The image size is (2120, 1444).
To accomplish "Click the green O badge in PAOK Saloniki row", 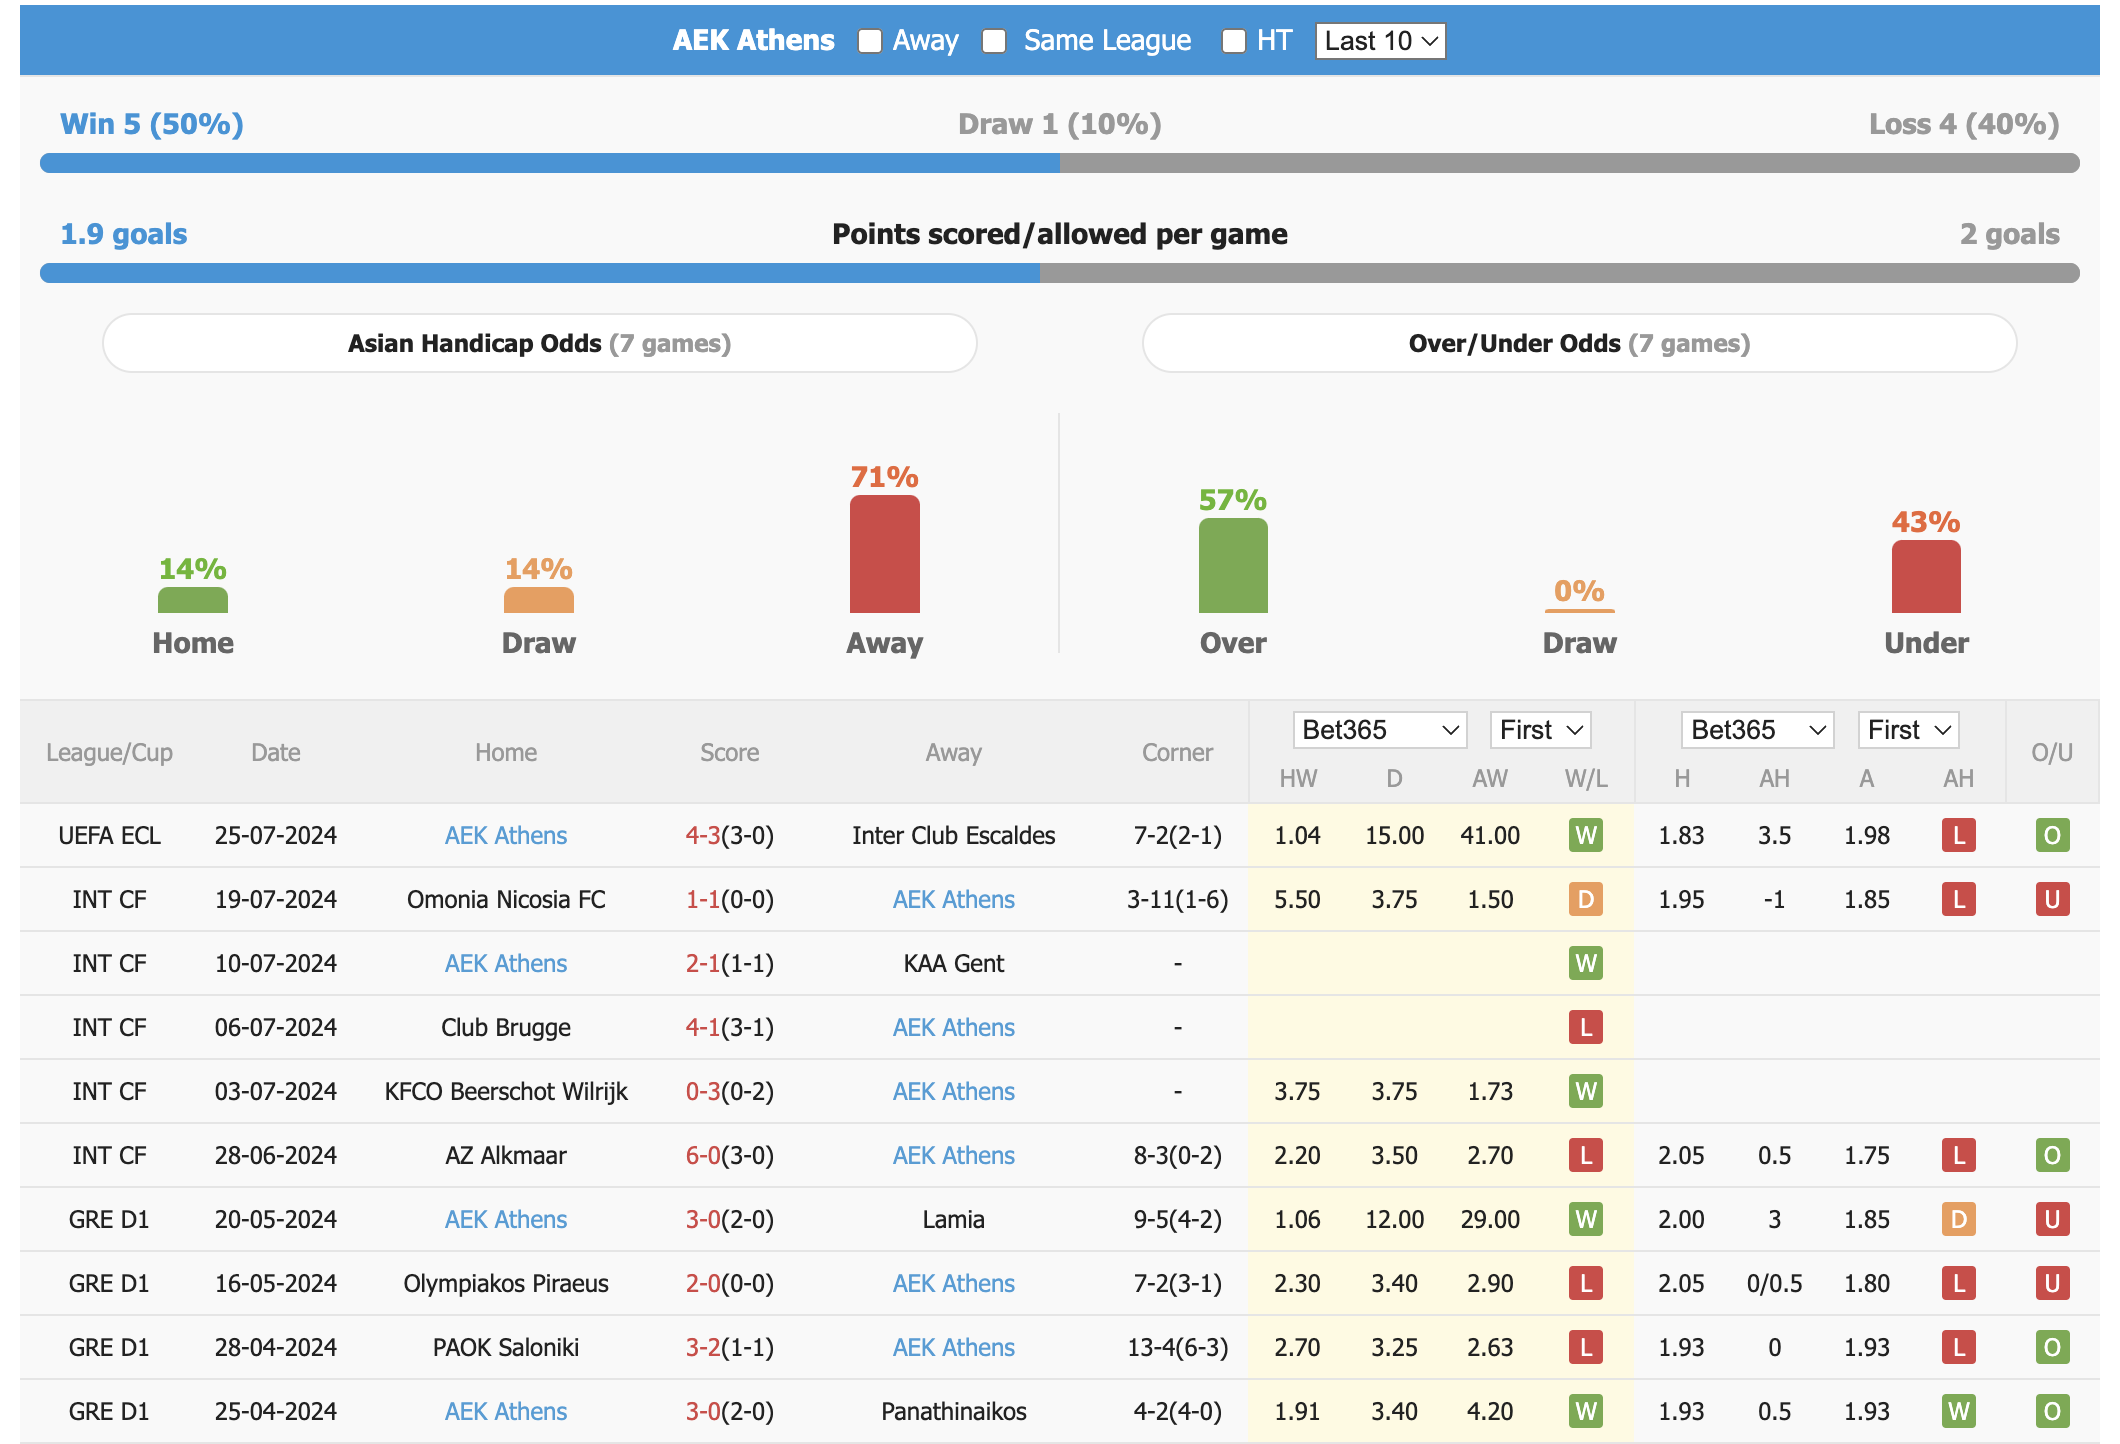I will coord(2052,1347).
